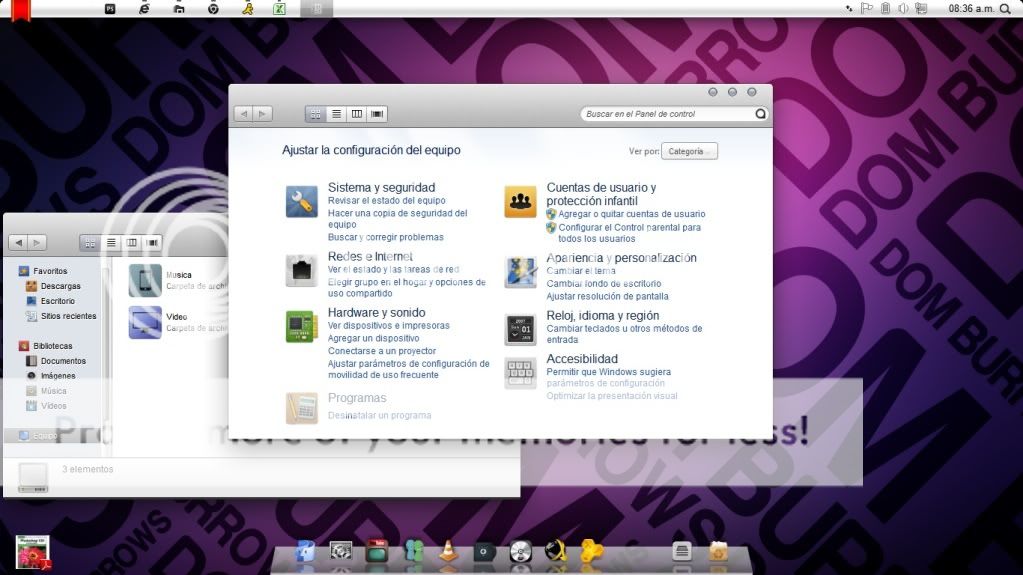Launch VLC cone from the dock
The image size is (1023, 575).
448,552
